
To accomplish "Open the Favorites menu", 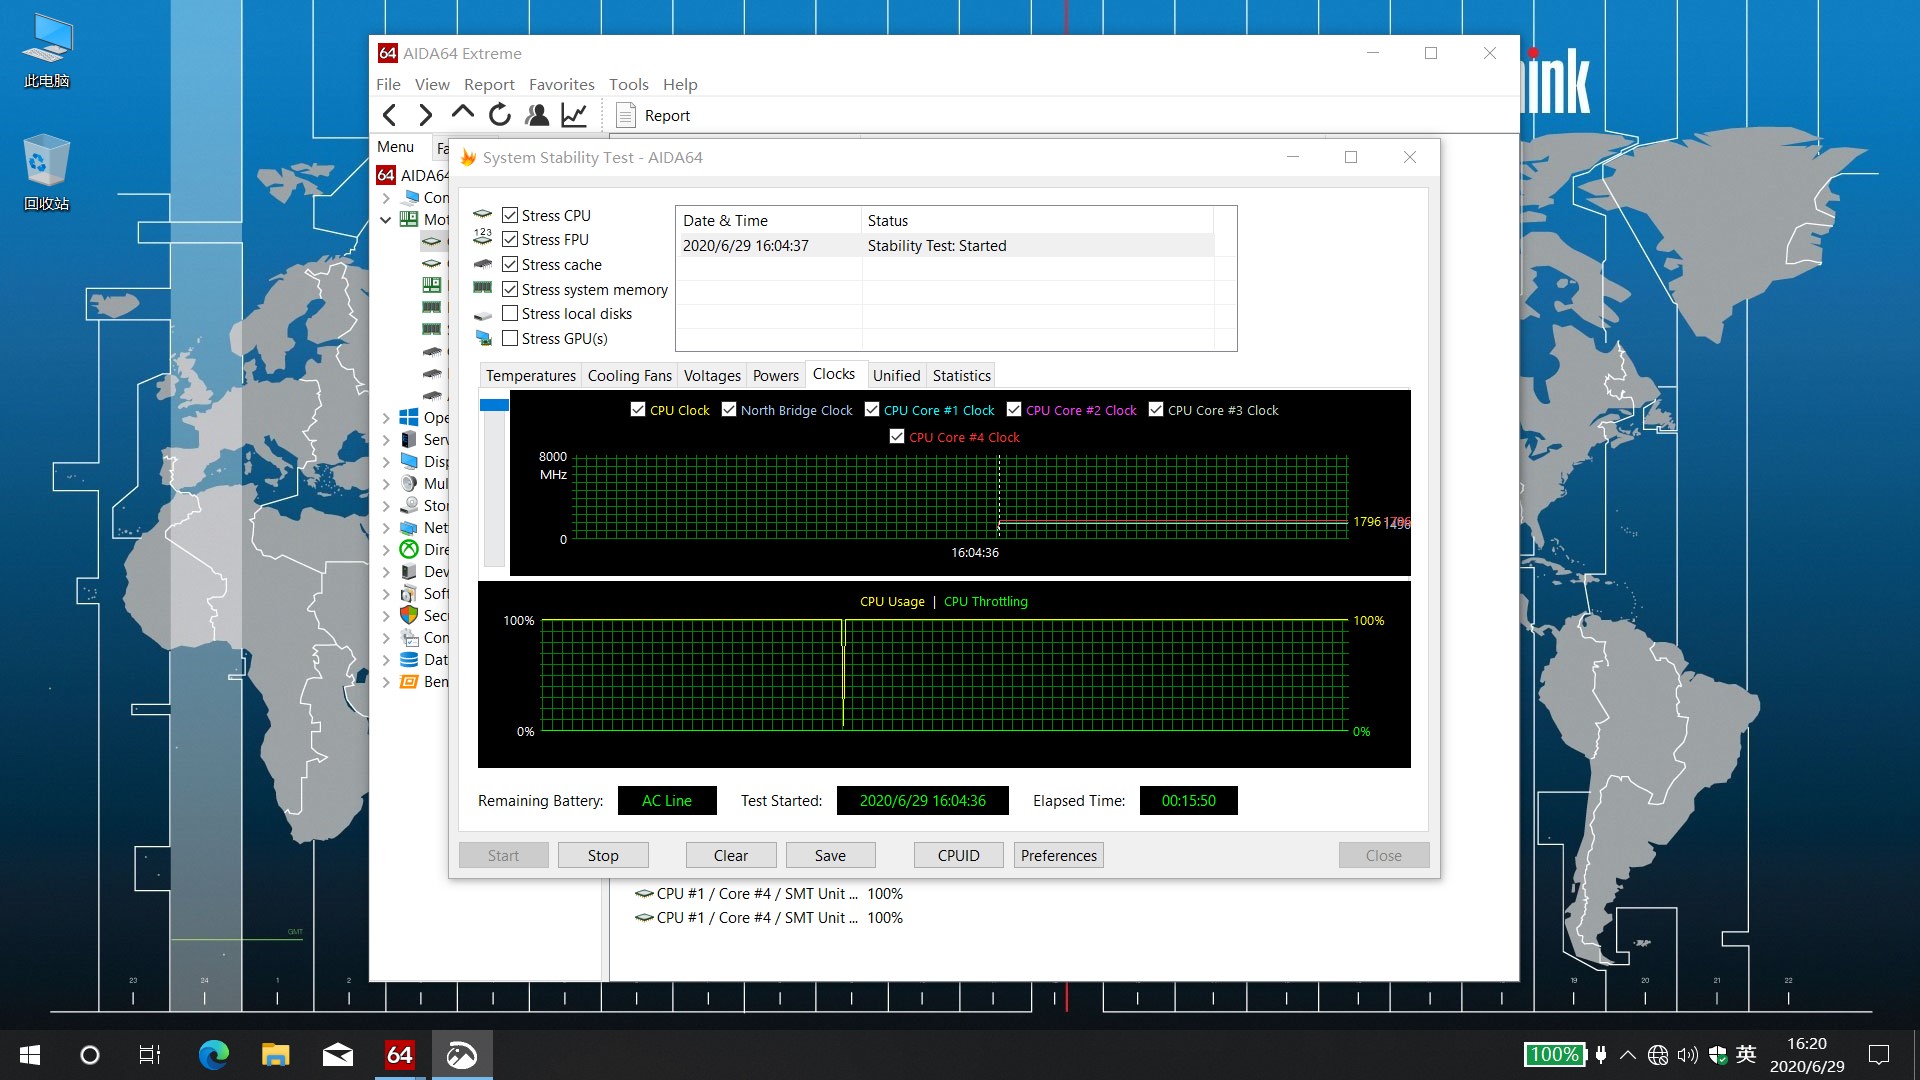I will 561,84.
